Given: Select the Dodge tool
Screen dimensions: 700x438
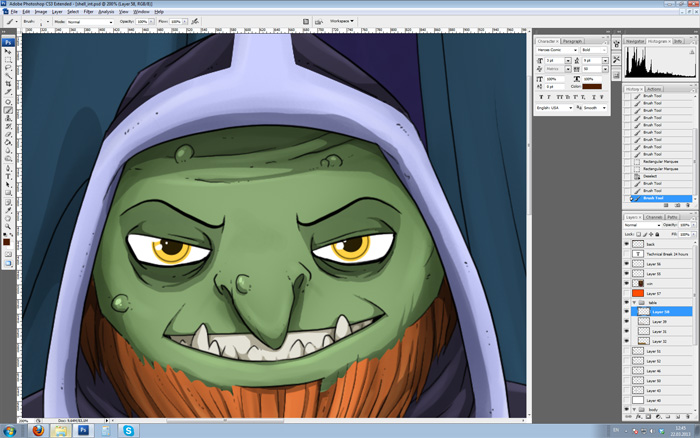Looking at the screenshot, I should (x=8, y=158).
